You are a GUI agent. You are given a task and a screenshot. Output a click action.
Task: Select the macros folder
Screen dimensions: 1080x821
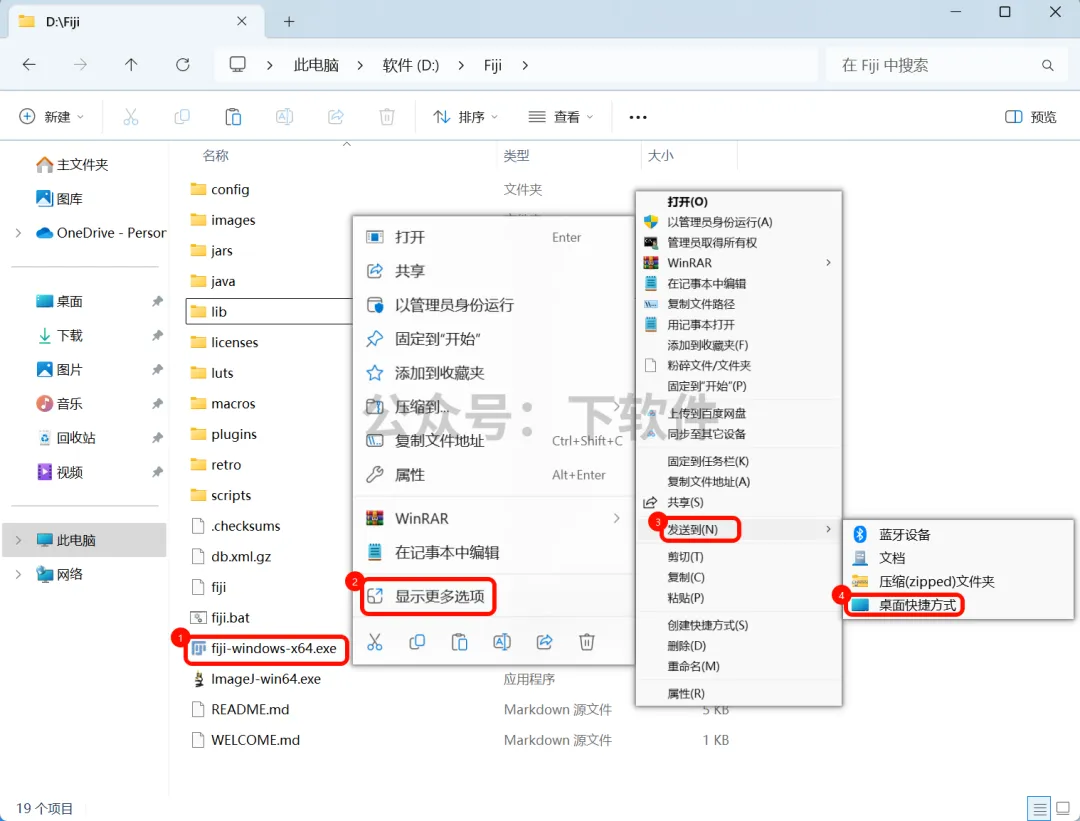coord(233,404)
